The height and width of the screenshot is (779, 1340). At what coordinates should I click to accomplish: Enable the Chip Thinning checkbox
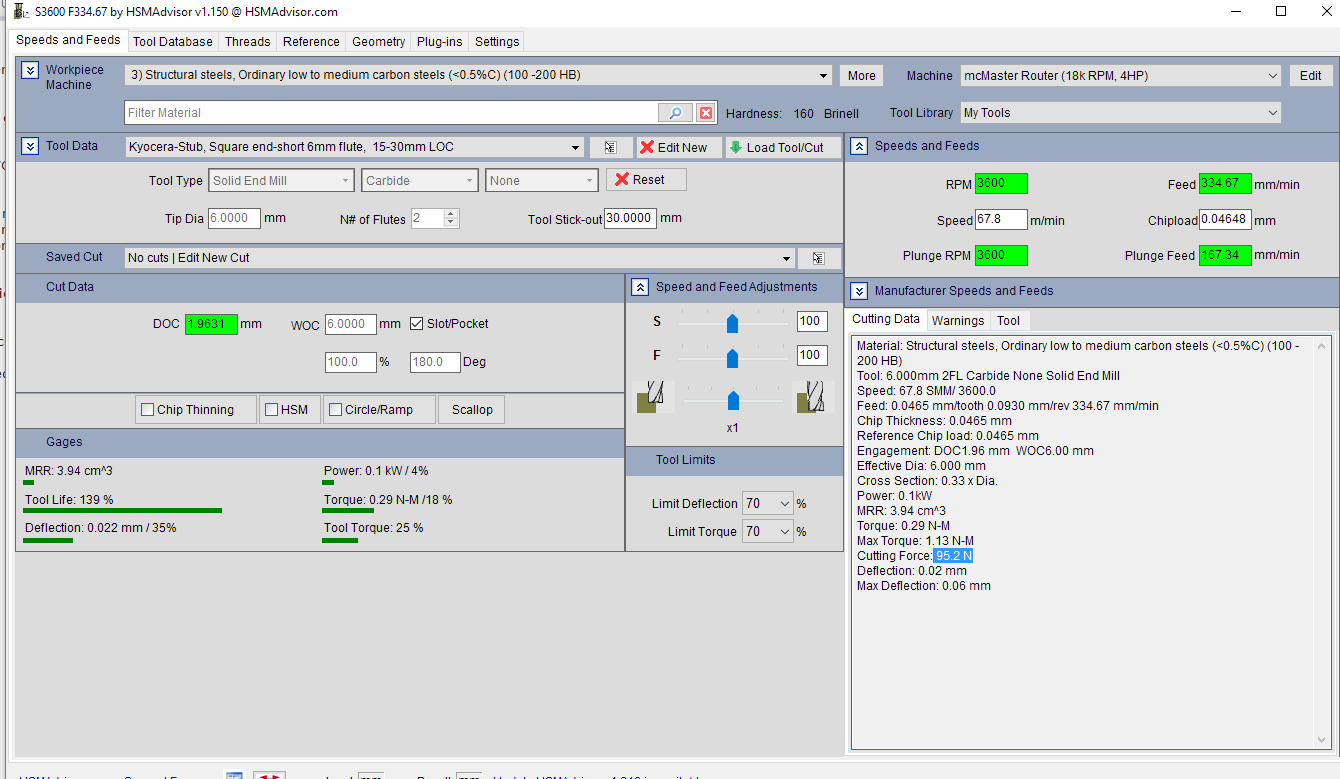click(x=148, y=410)
